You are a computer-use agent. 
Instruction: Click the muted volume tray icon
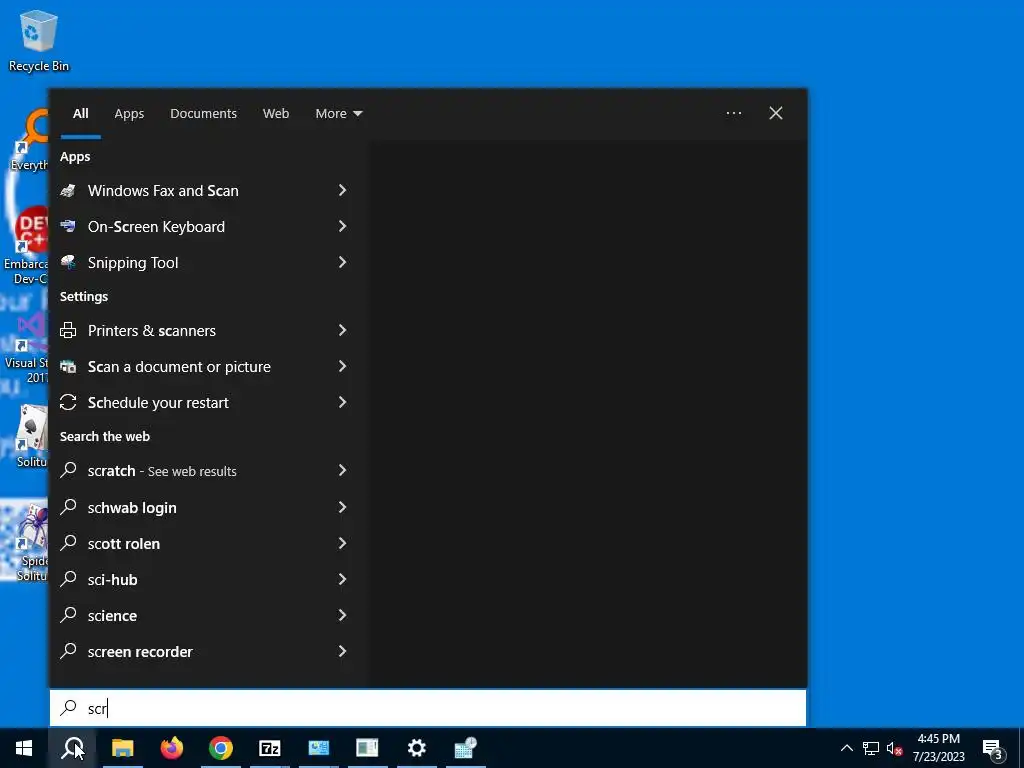tap(894, 748)
